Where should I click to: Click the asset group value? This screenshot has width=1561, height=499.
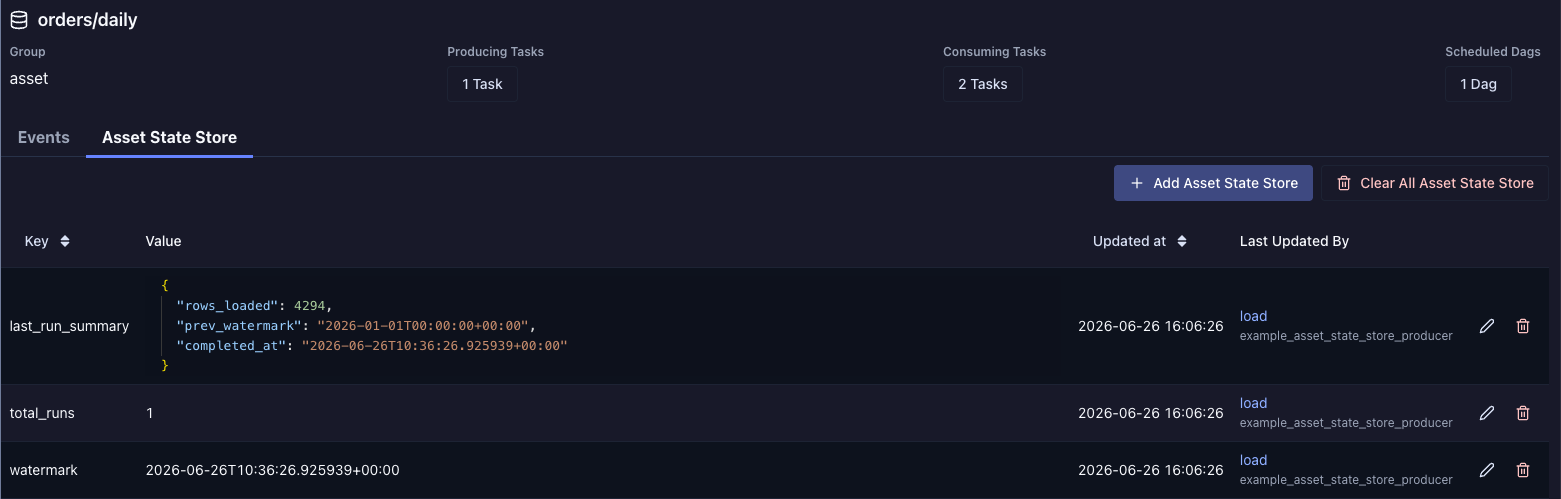29,78
